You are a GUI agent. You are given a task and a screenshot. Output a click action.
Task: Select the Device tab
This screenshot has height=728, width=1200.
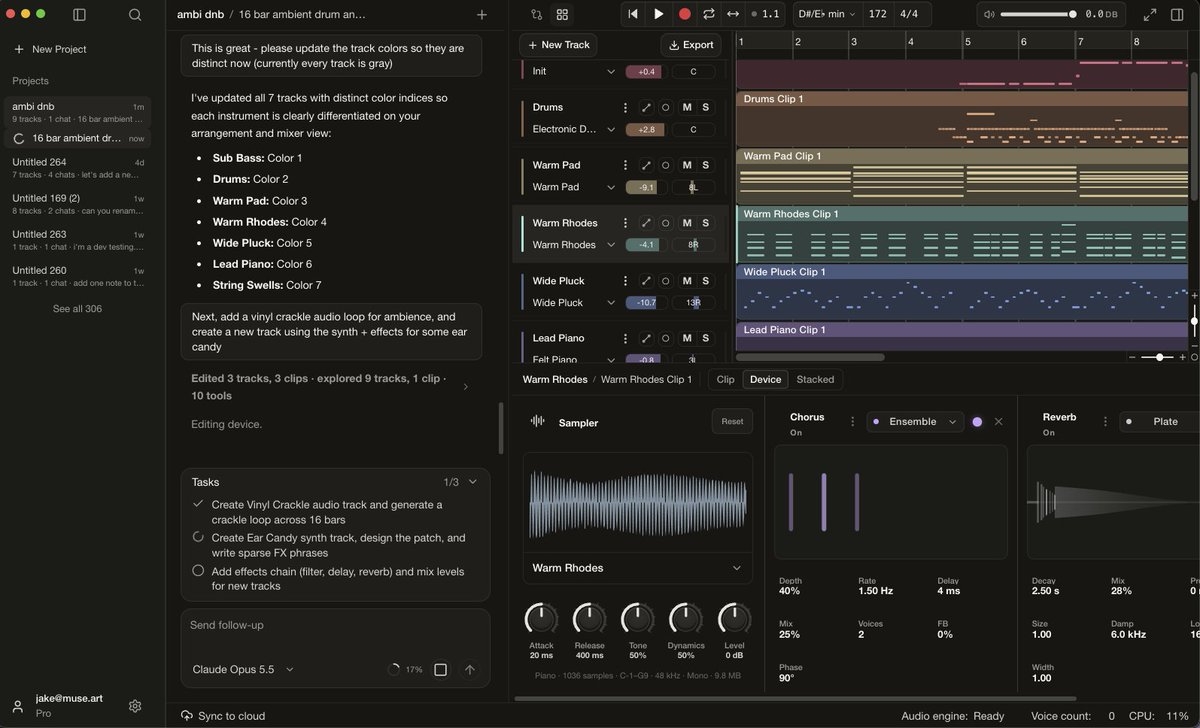[765, 380]
